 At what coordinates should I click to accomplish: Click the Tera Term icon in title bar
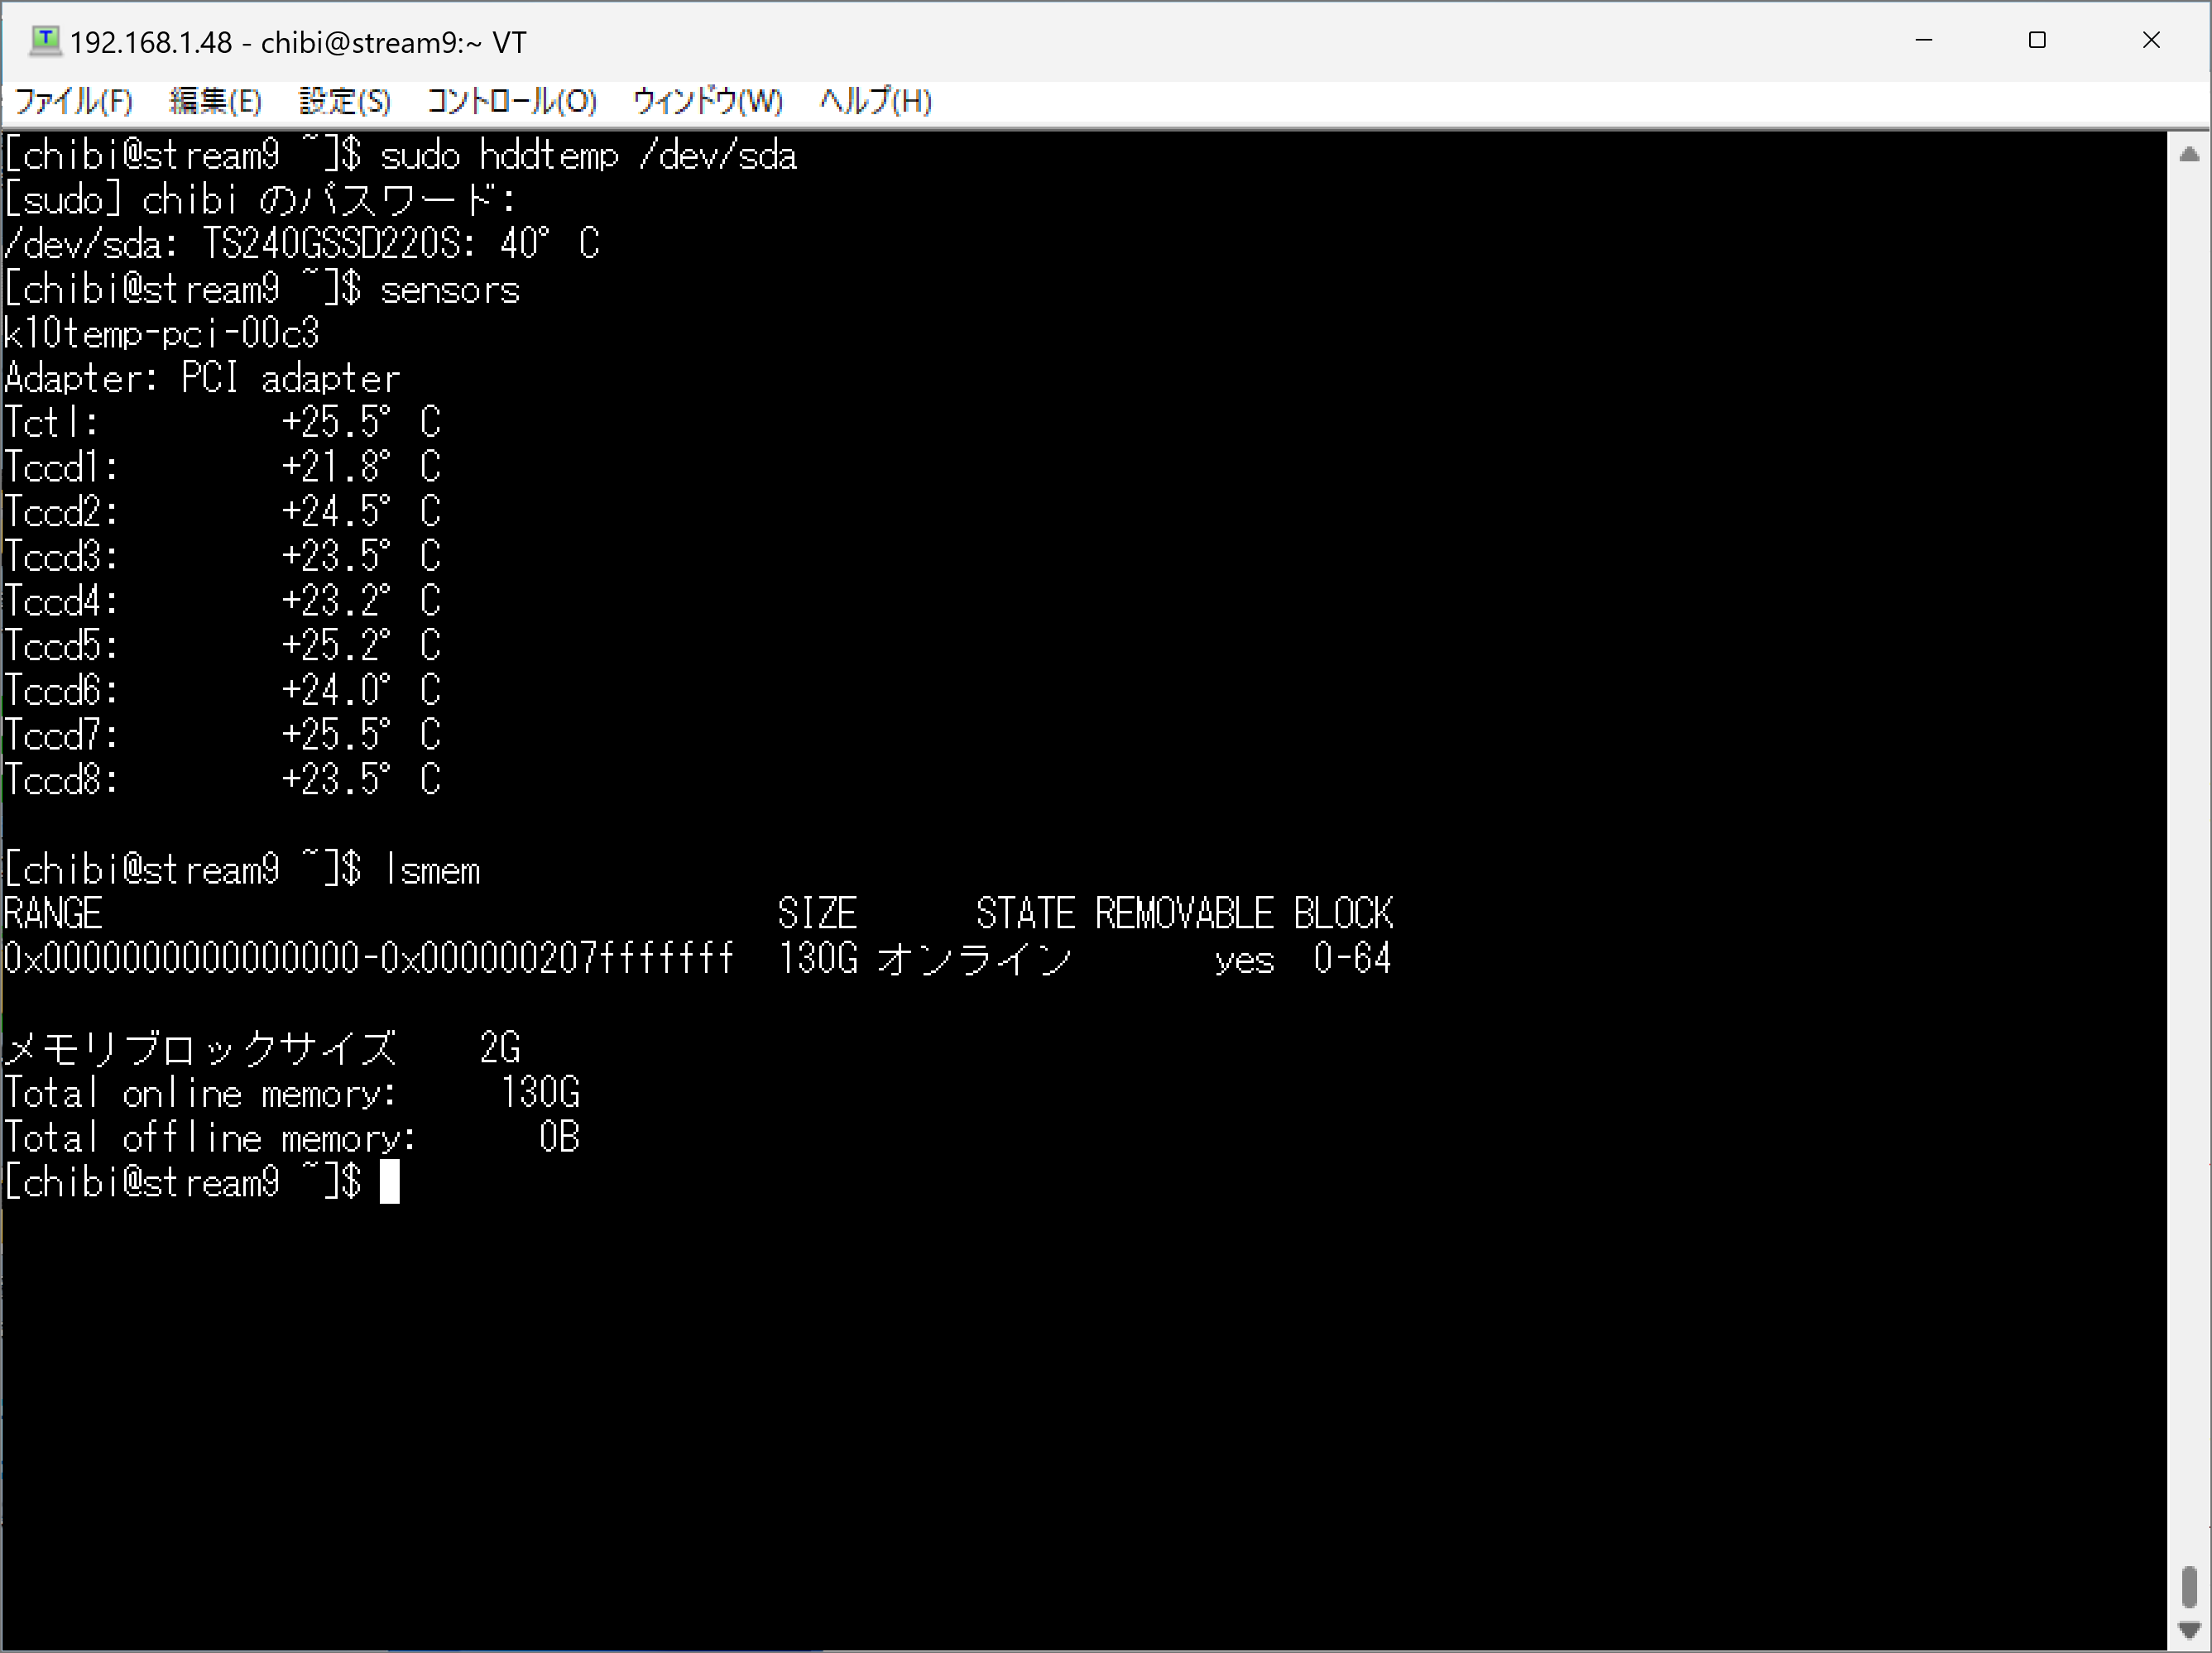tap(44, 41)
